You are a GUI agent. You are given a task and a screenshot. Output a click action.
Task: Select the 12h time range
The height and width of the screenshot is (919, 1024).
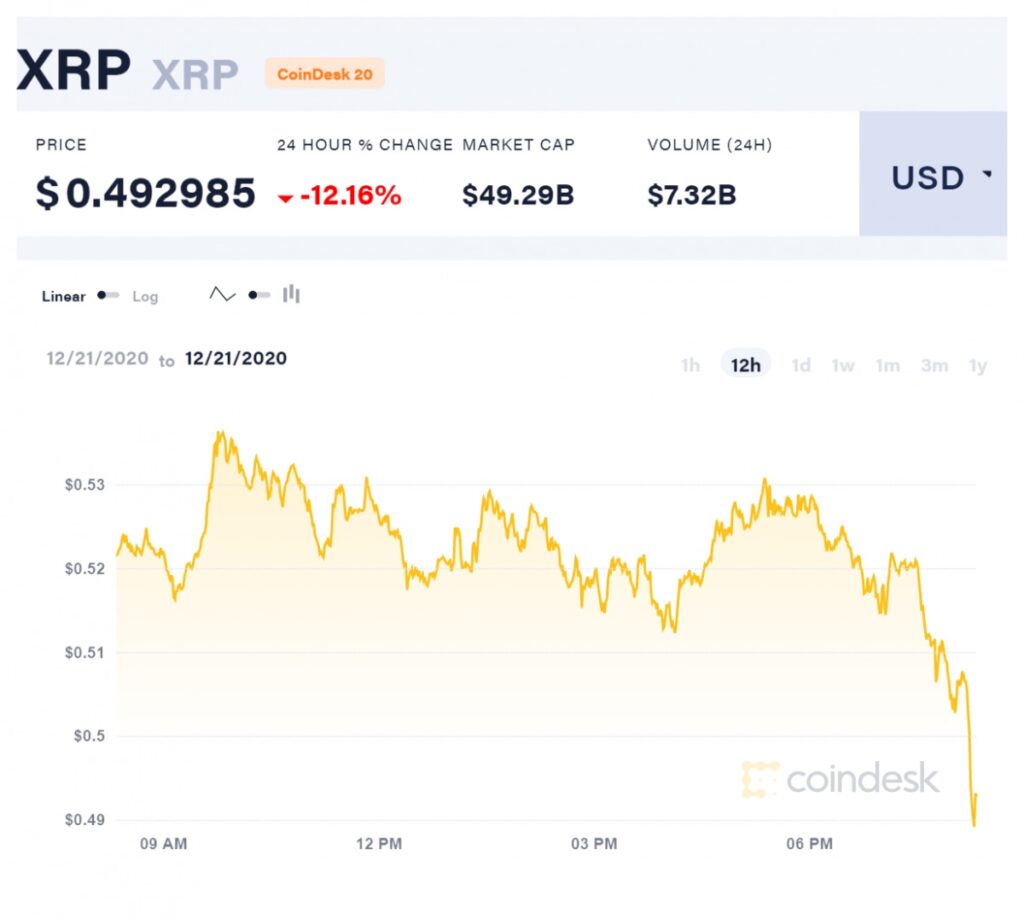point(746,364)
